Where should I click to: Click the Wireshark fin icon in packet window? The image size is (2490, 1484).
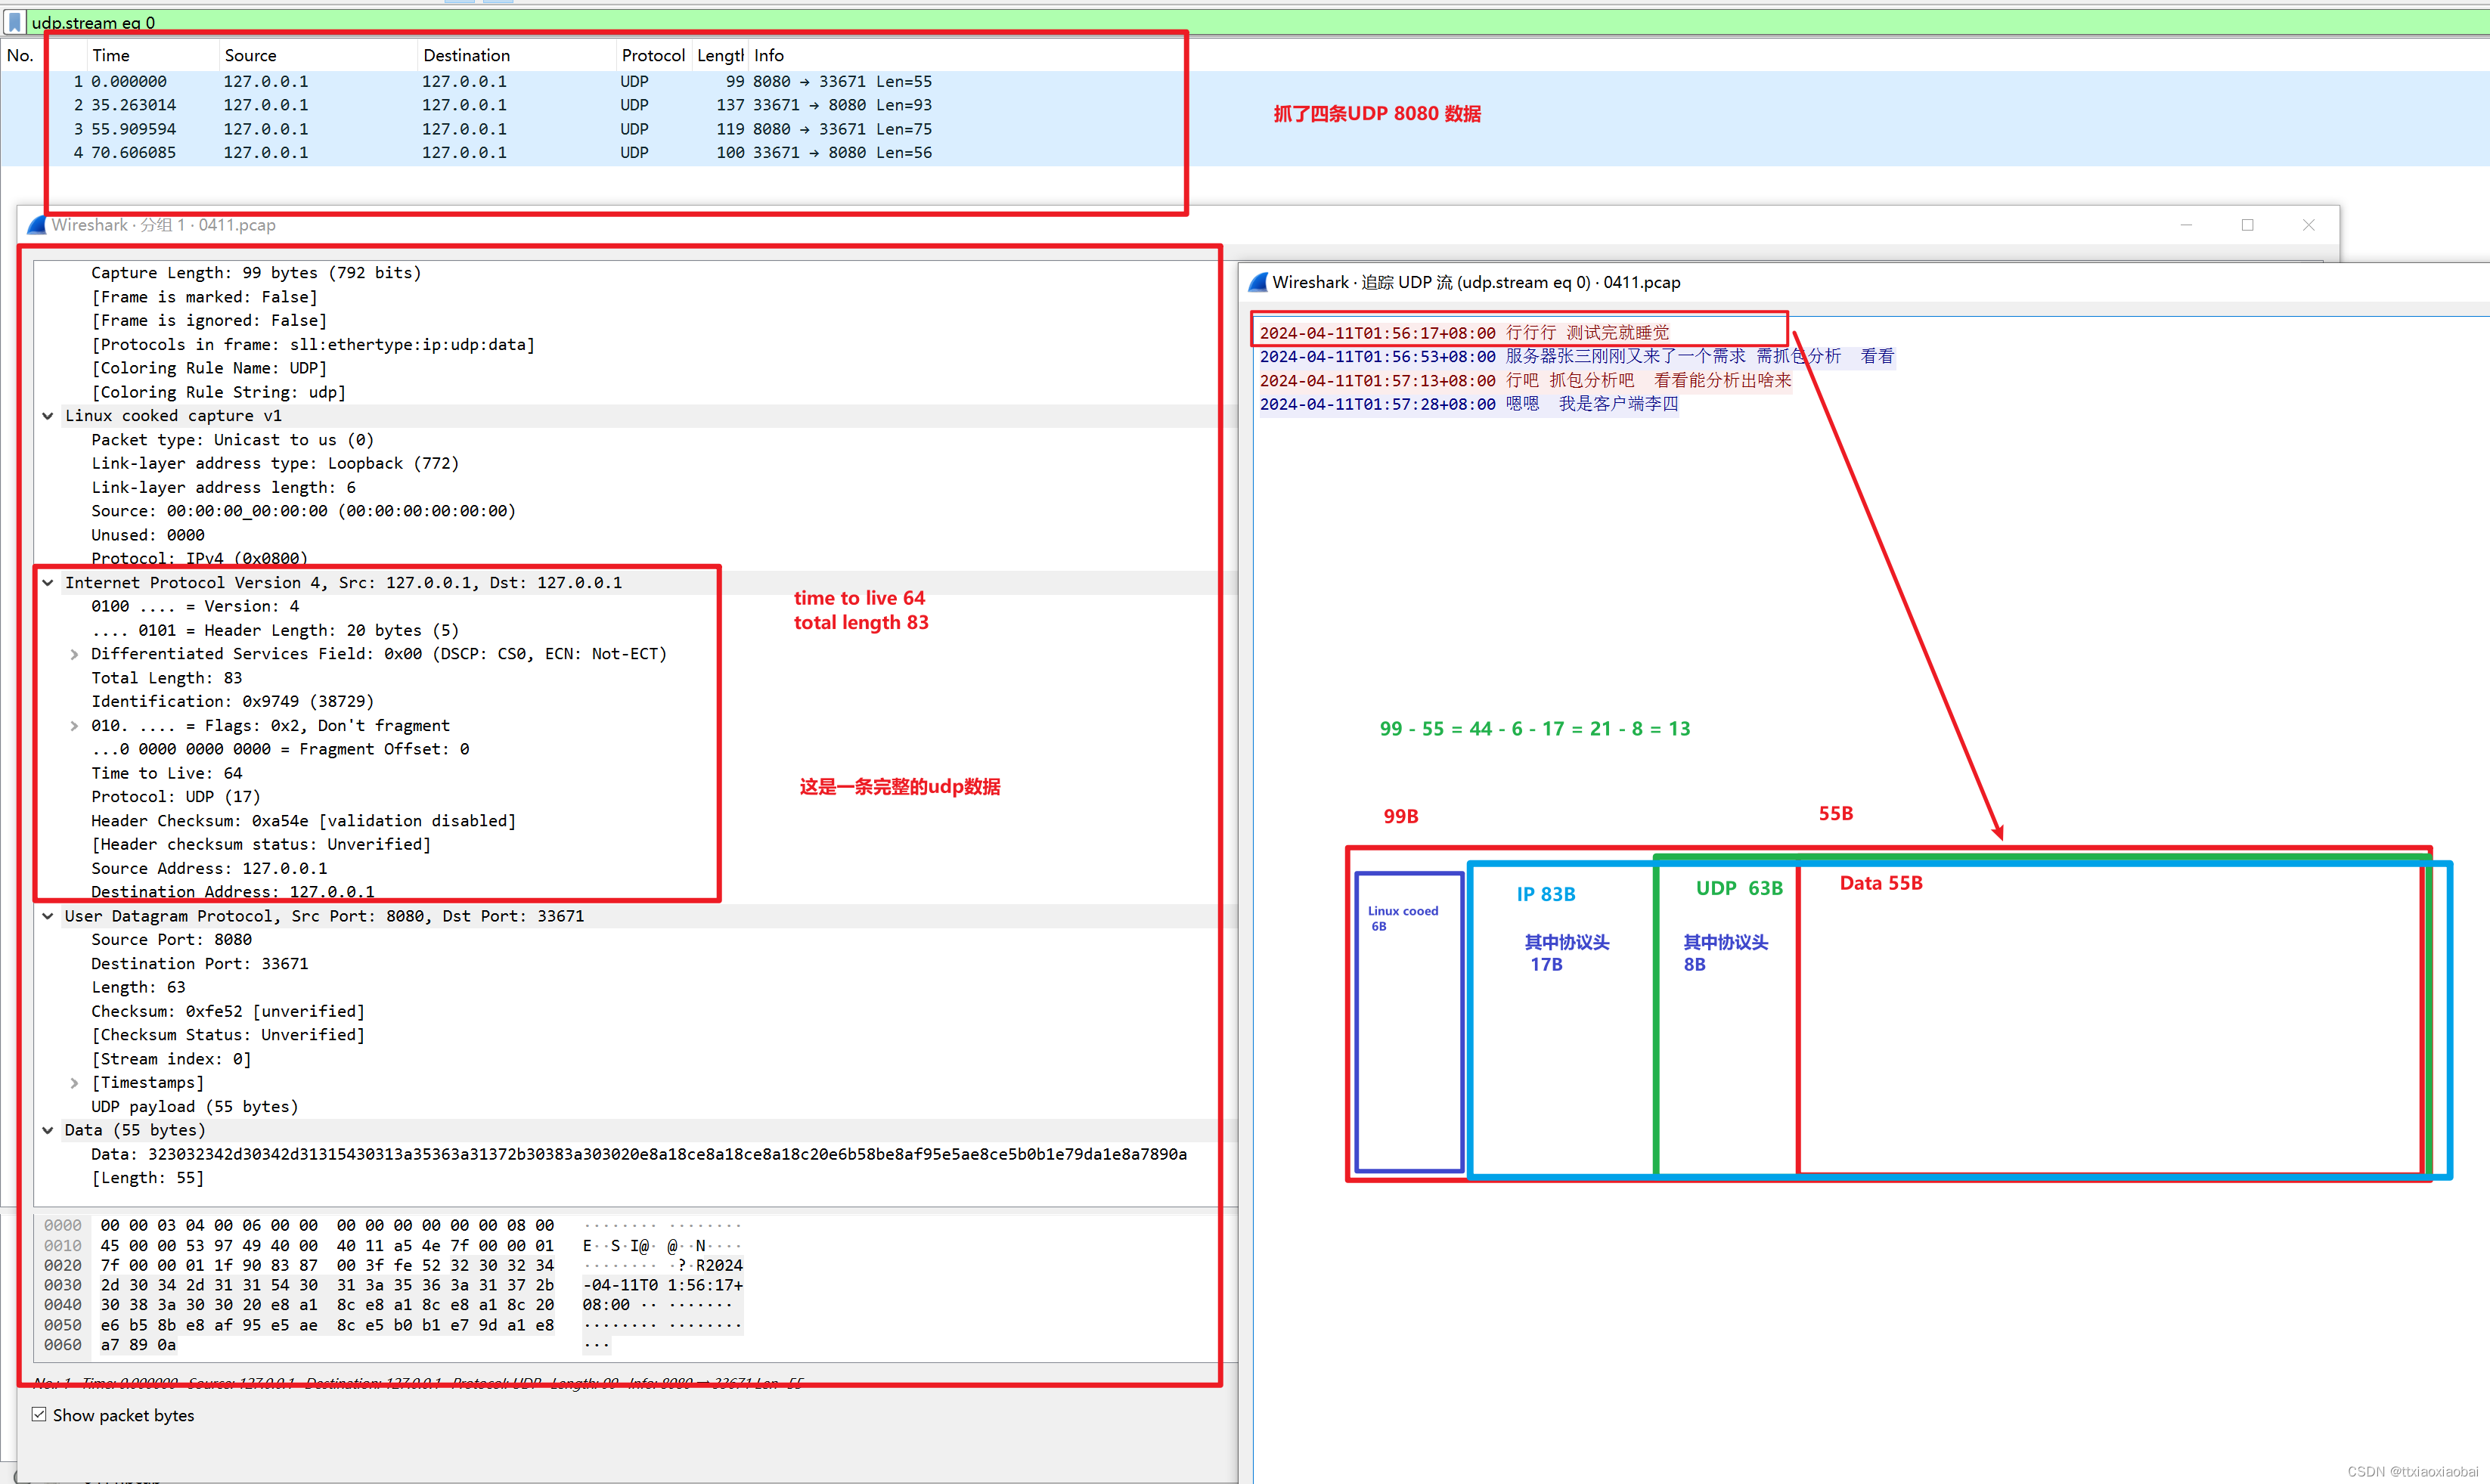pos(37,226)
